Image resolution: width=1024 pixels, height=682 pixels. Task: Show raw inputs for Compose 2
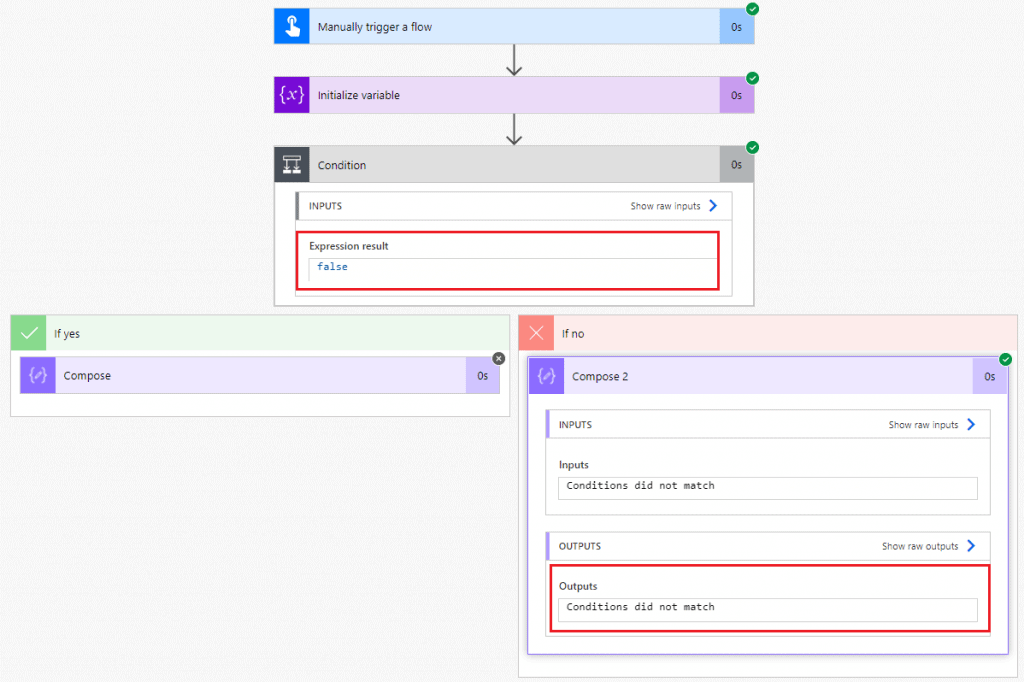pos(923,425)
